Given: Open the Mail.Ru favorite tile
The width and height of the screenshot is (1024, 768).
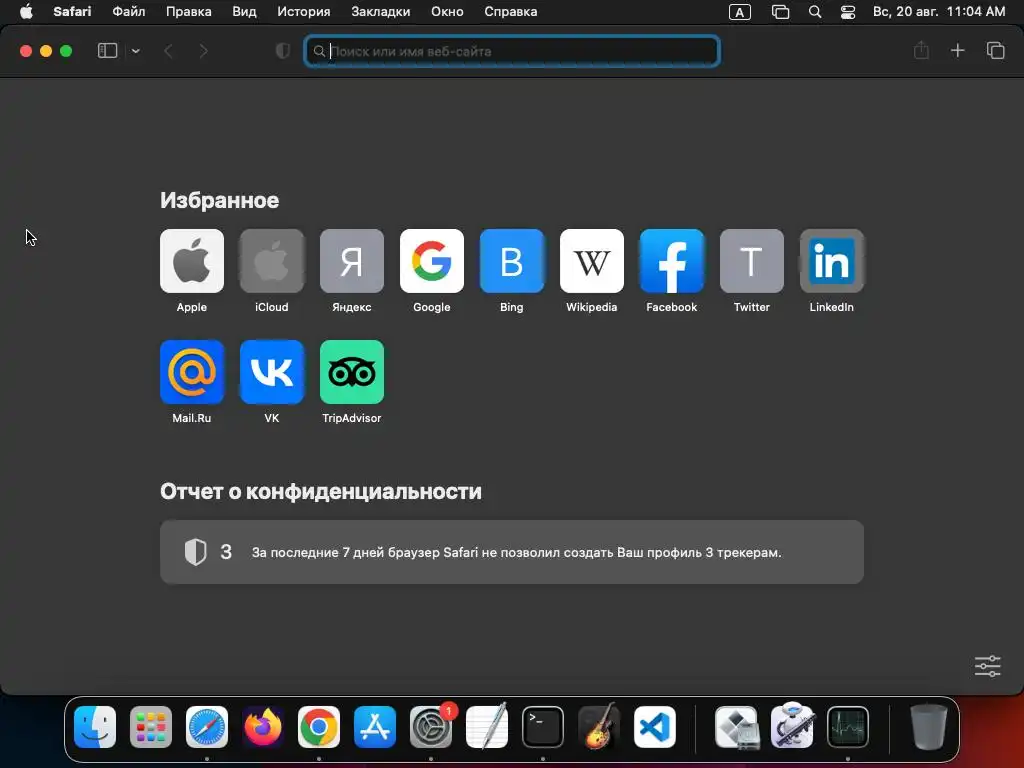Looking at the screenshot, I should click(x=191, y=372).
